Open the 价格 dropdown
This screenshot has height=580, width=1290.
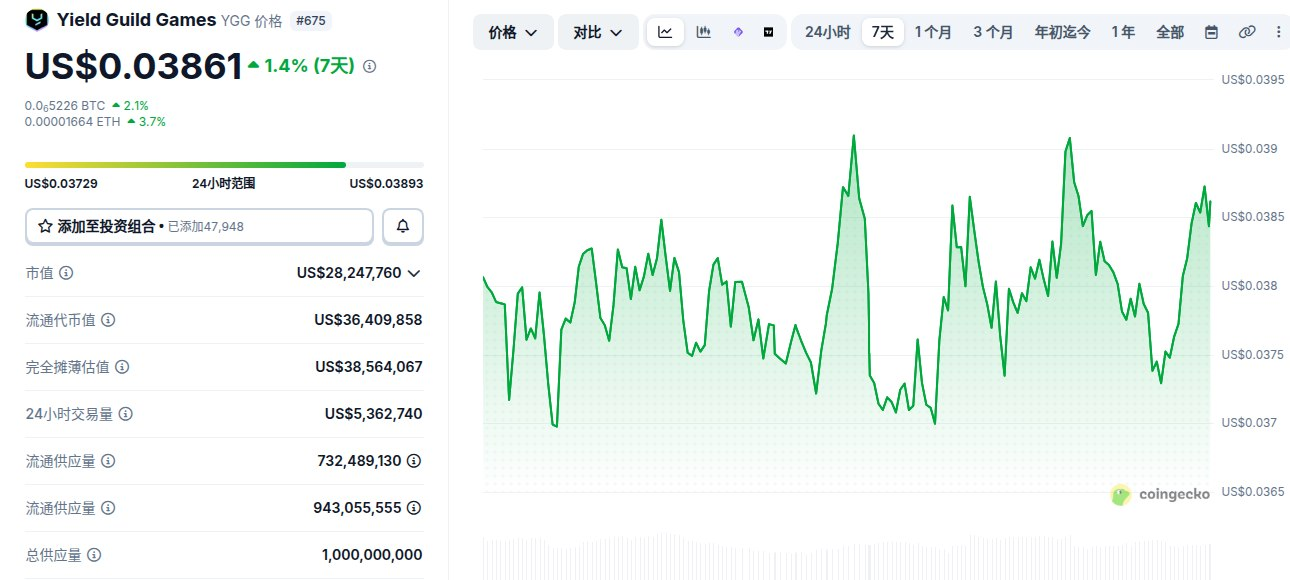(513, 32)
